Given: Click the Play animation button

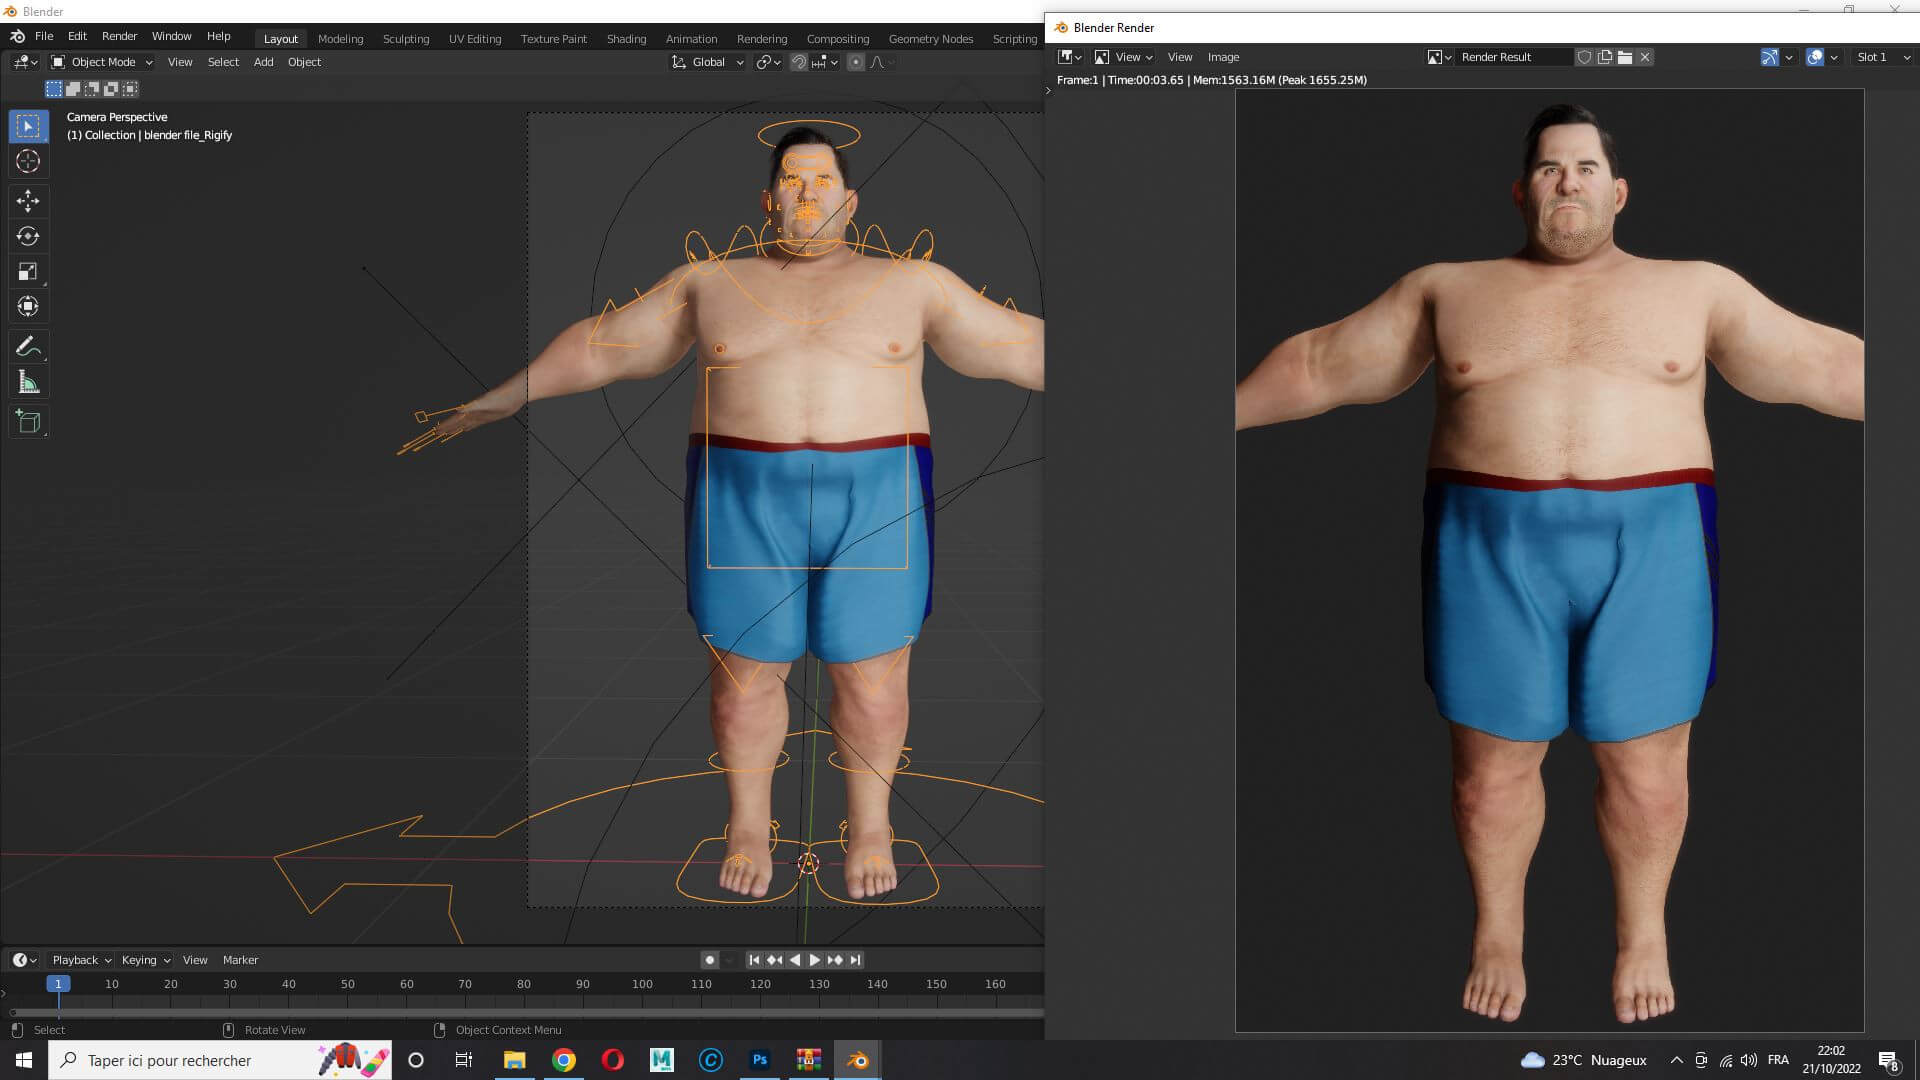Looking at the screenshot, I should [815, 960].
